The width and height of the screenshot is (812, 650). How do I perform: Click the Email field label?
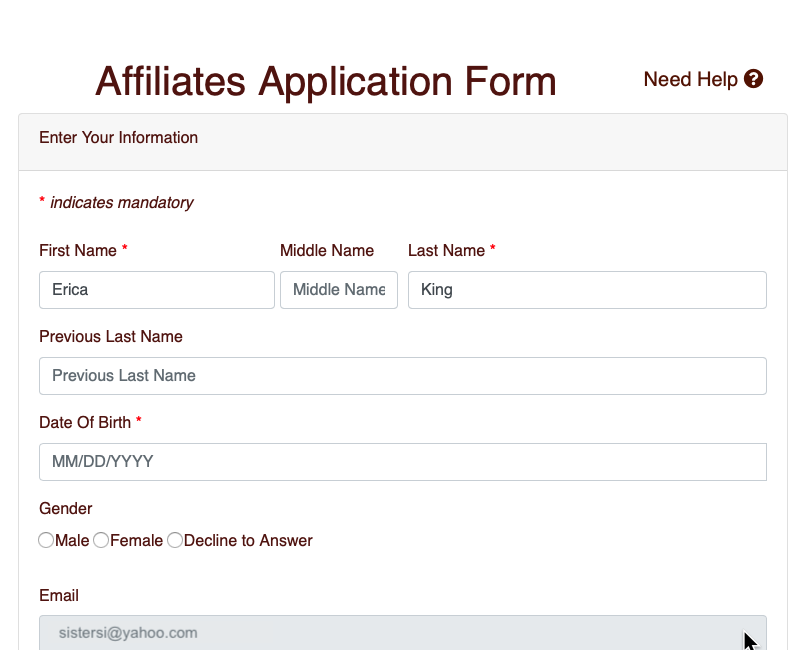[x=59, y=596]
